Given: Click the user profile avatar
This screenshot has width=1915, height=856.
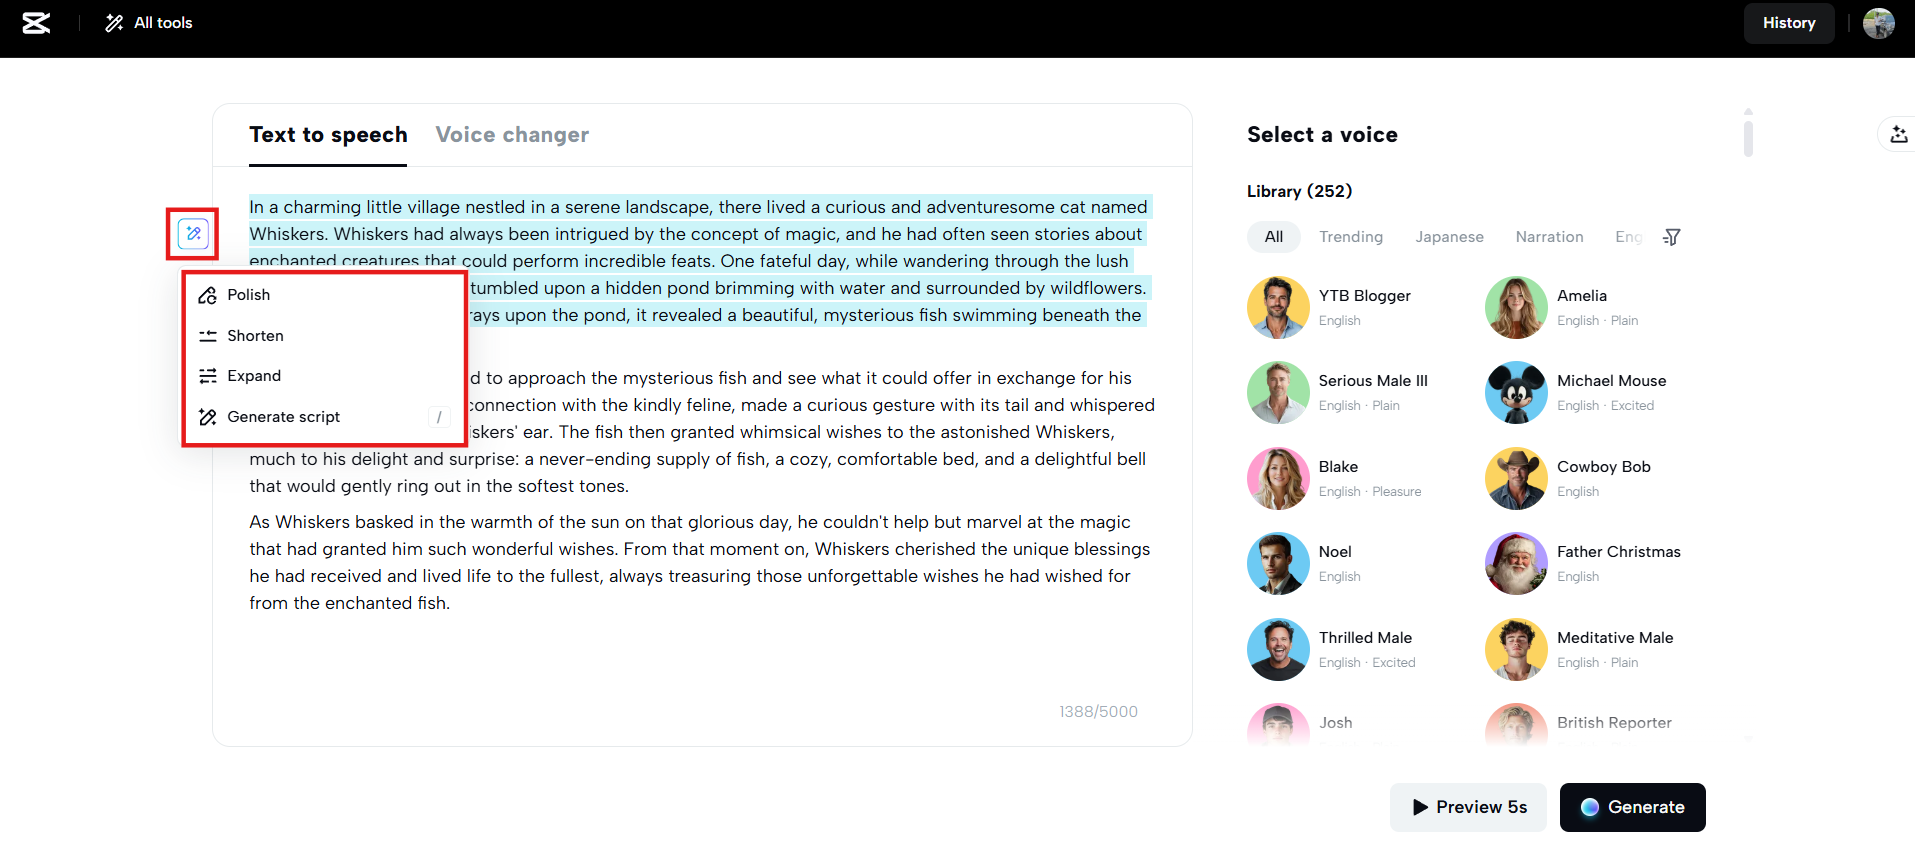Looking at the screenshot, I should point(1879,23).
